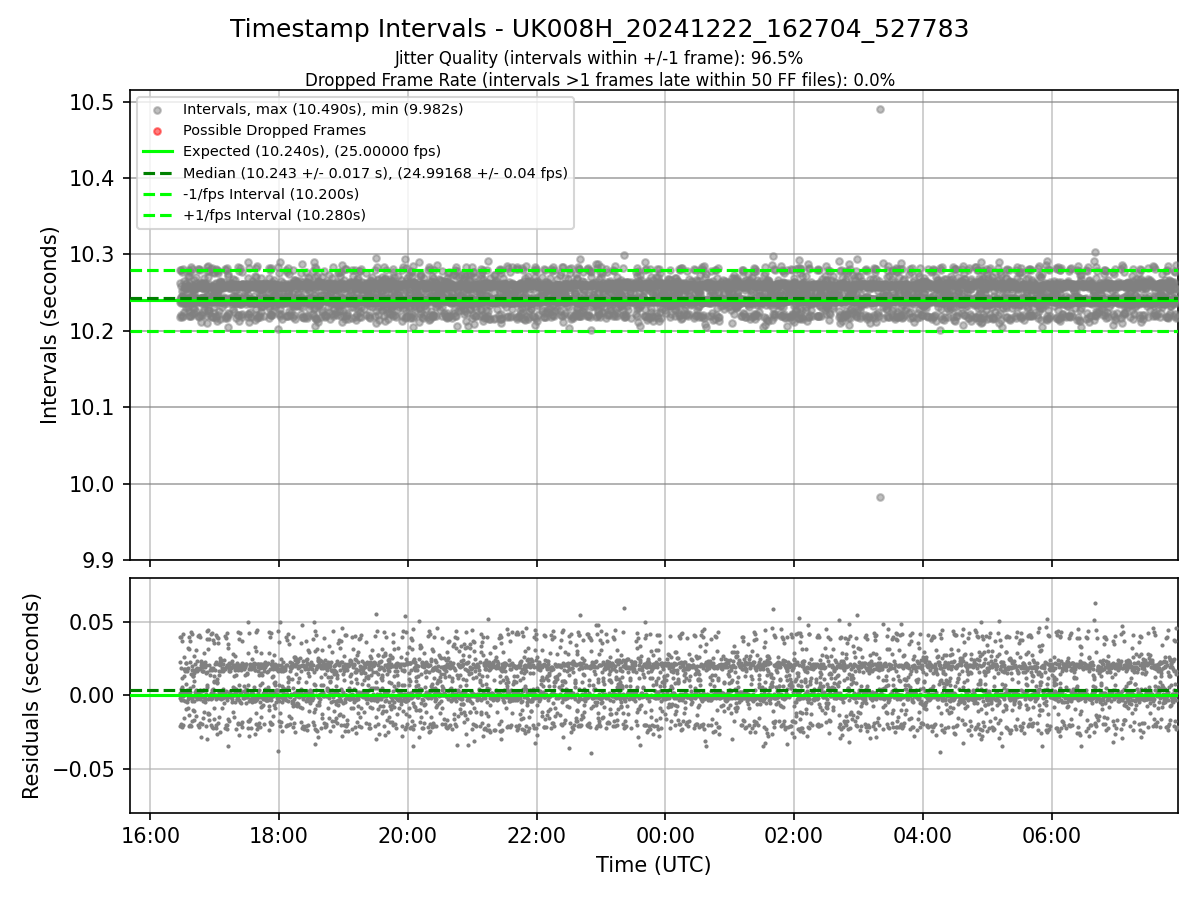The image size is (1200, 900).
Task: Click the outlier data point at 9.982 seconds
Action: 880,497
